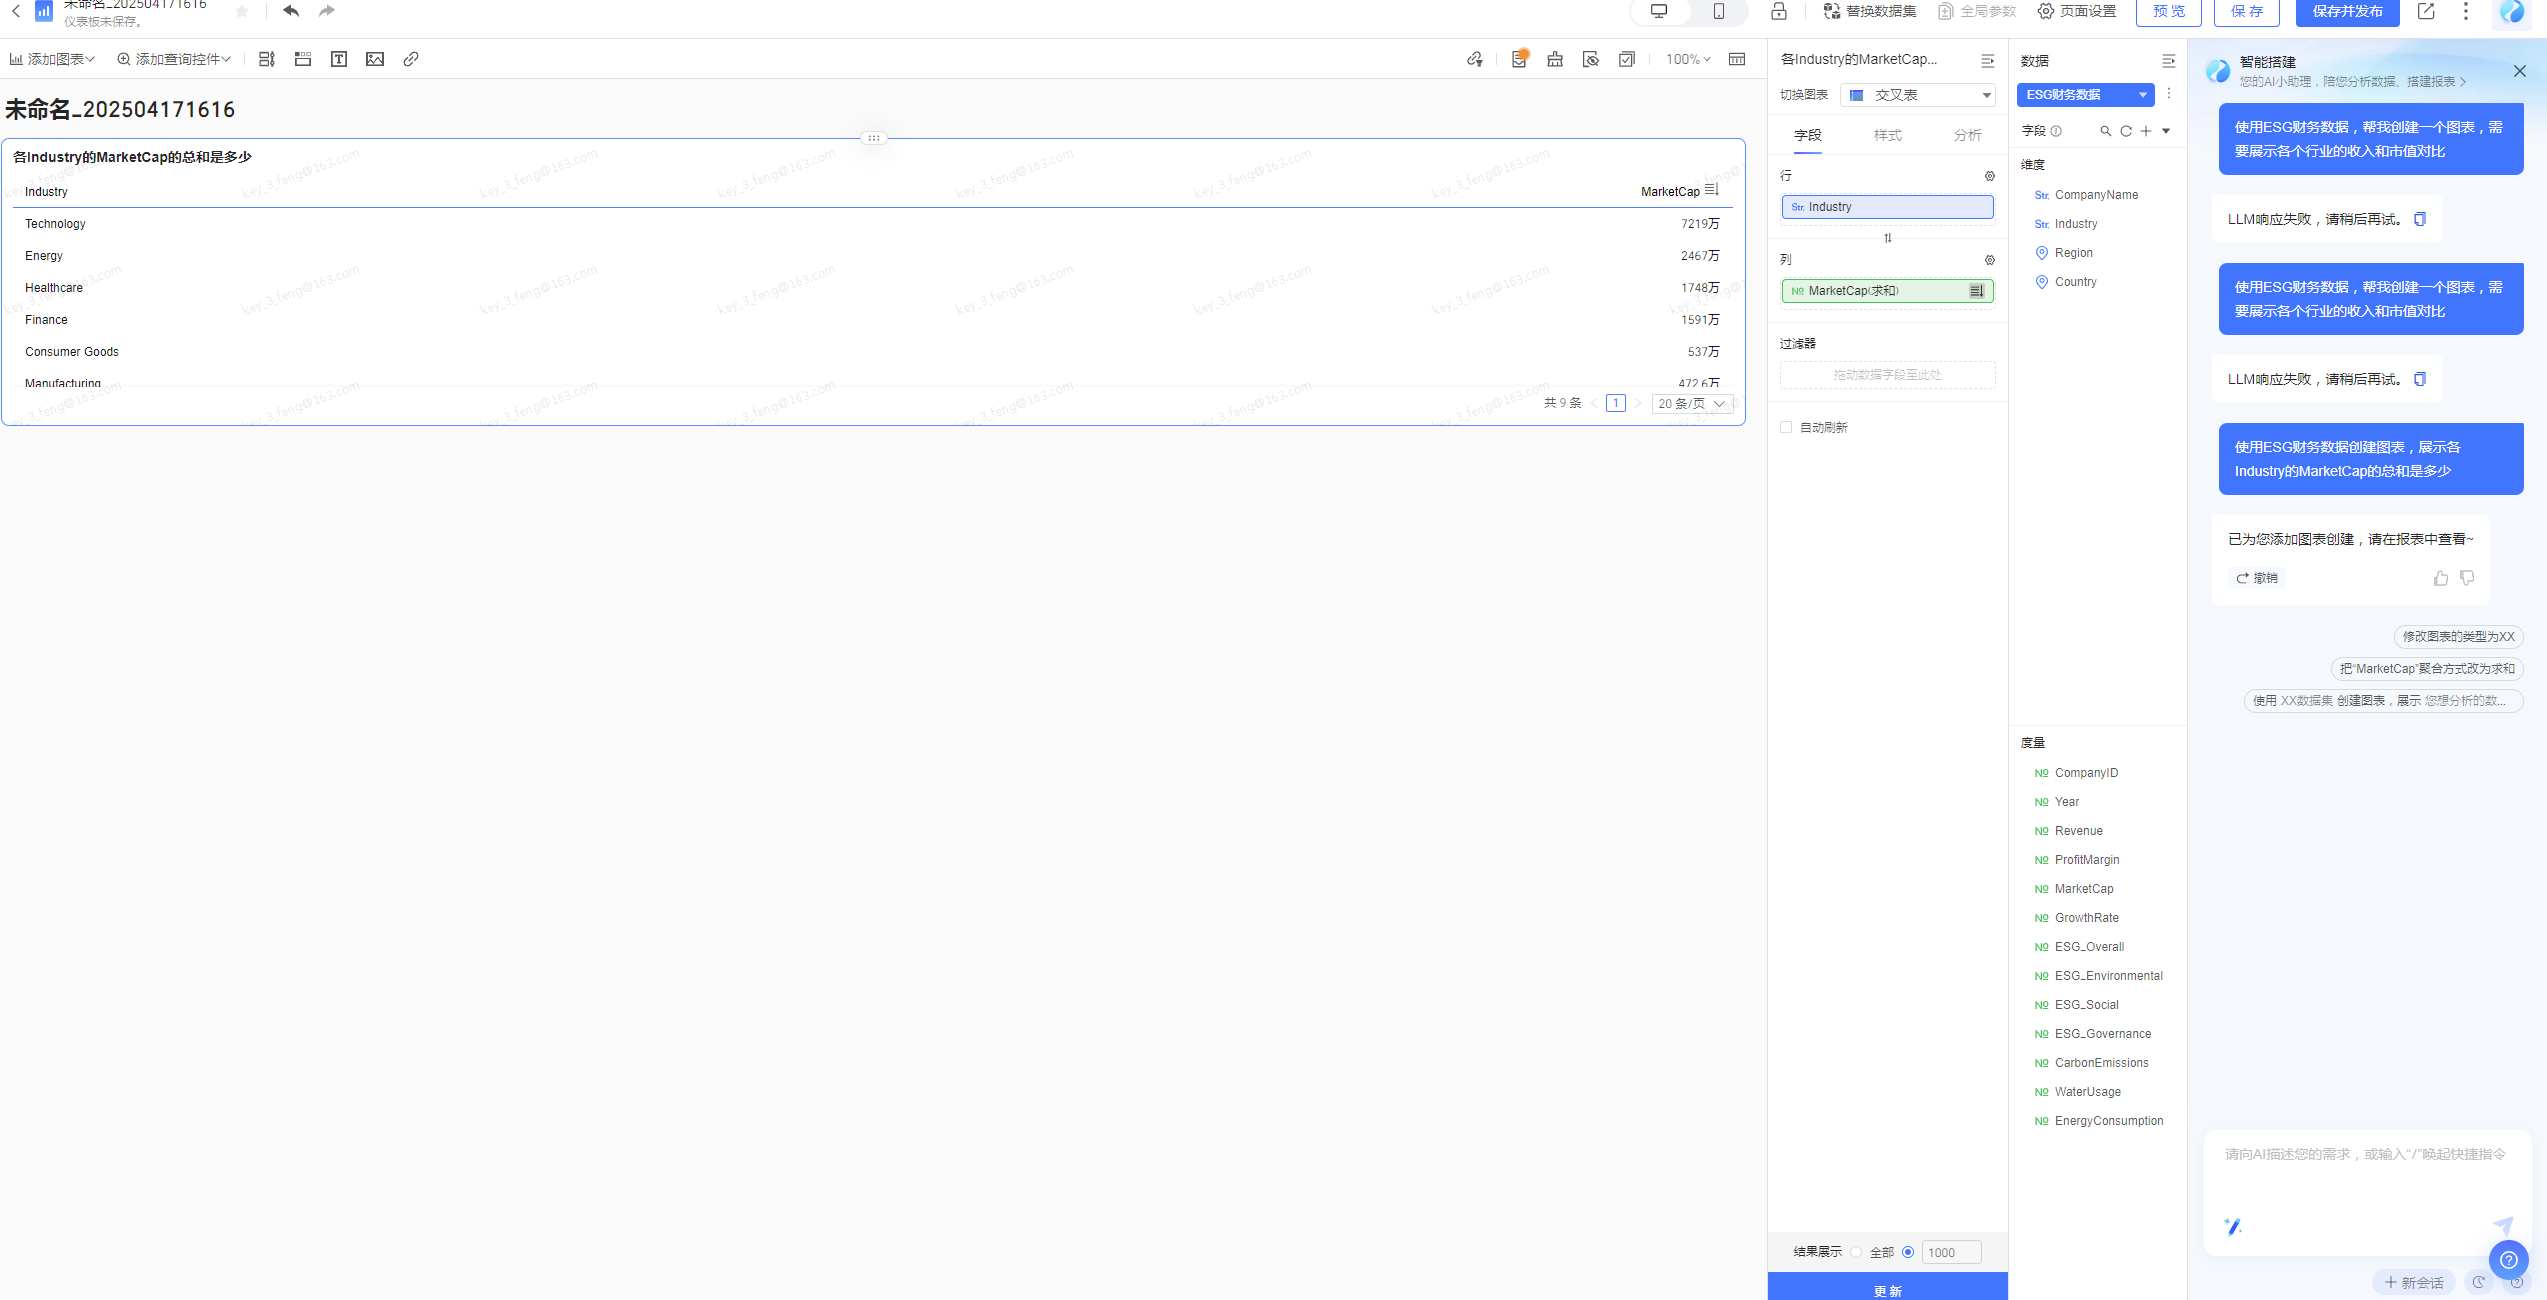Star this dashboard as a favorite
The width and height of the screenshot is (2547, 1300).
click(242, 11)
